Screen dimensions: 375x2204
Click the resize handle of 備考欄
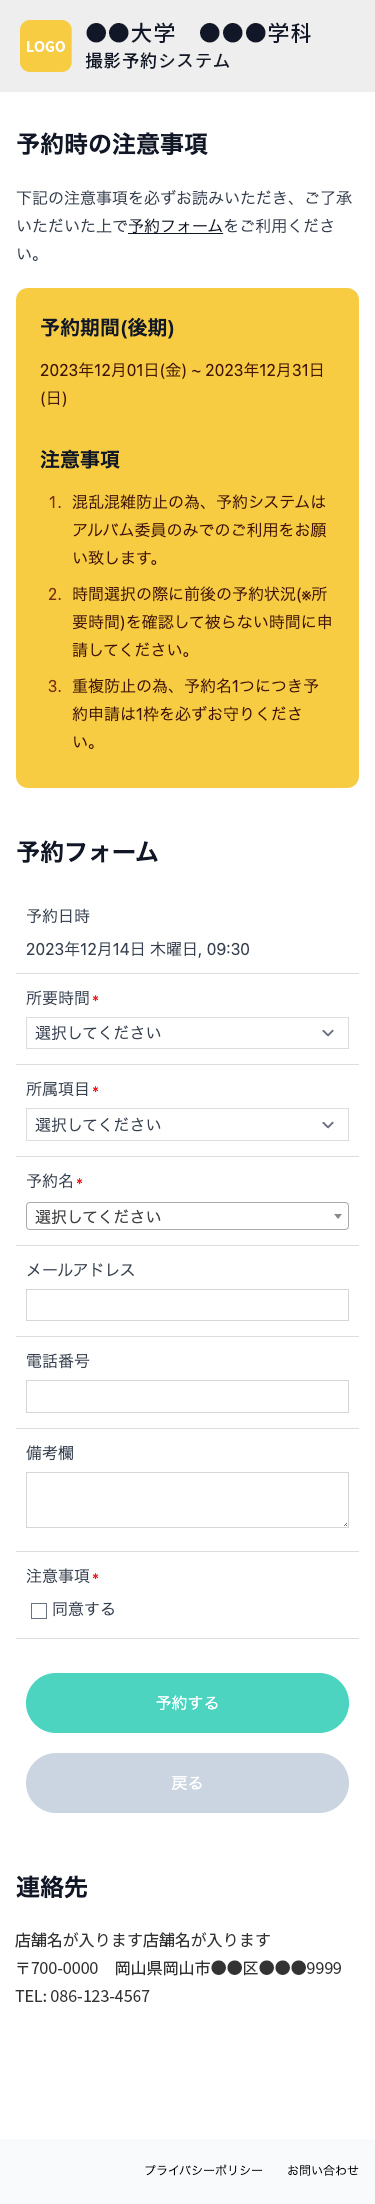pyautogui.click(x=343, y=1522)
